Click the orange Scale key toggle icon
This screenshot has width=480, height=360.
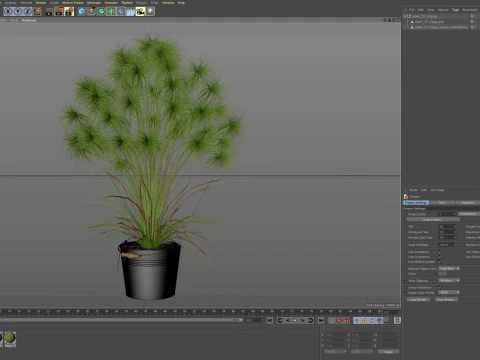click(x=364, y=320)
